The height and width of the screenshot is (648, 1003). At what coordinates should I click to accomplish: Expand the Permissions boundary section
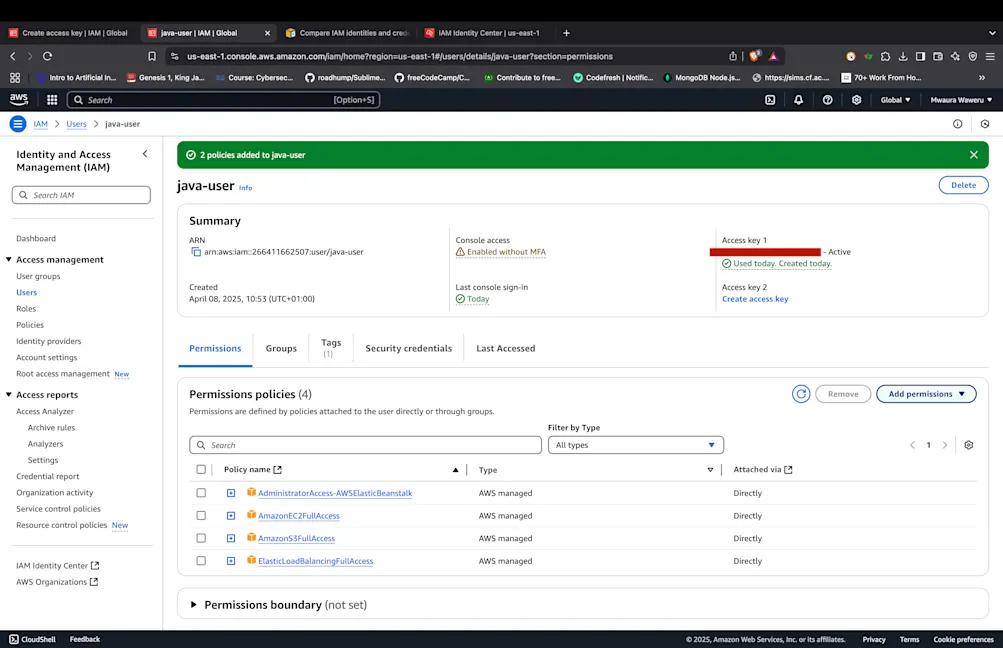tap(193, 604)
